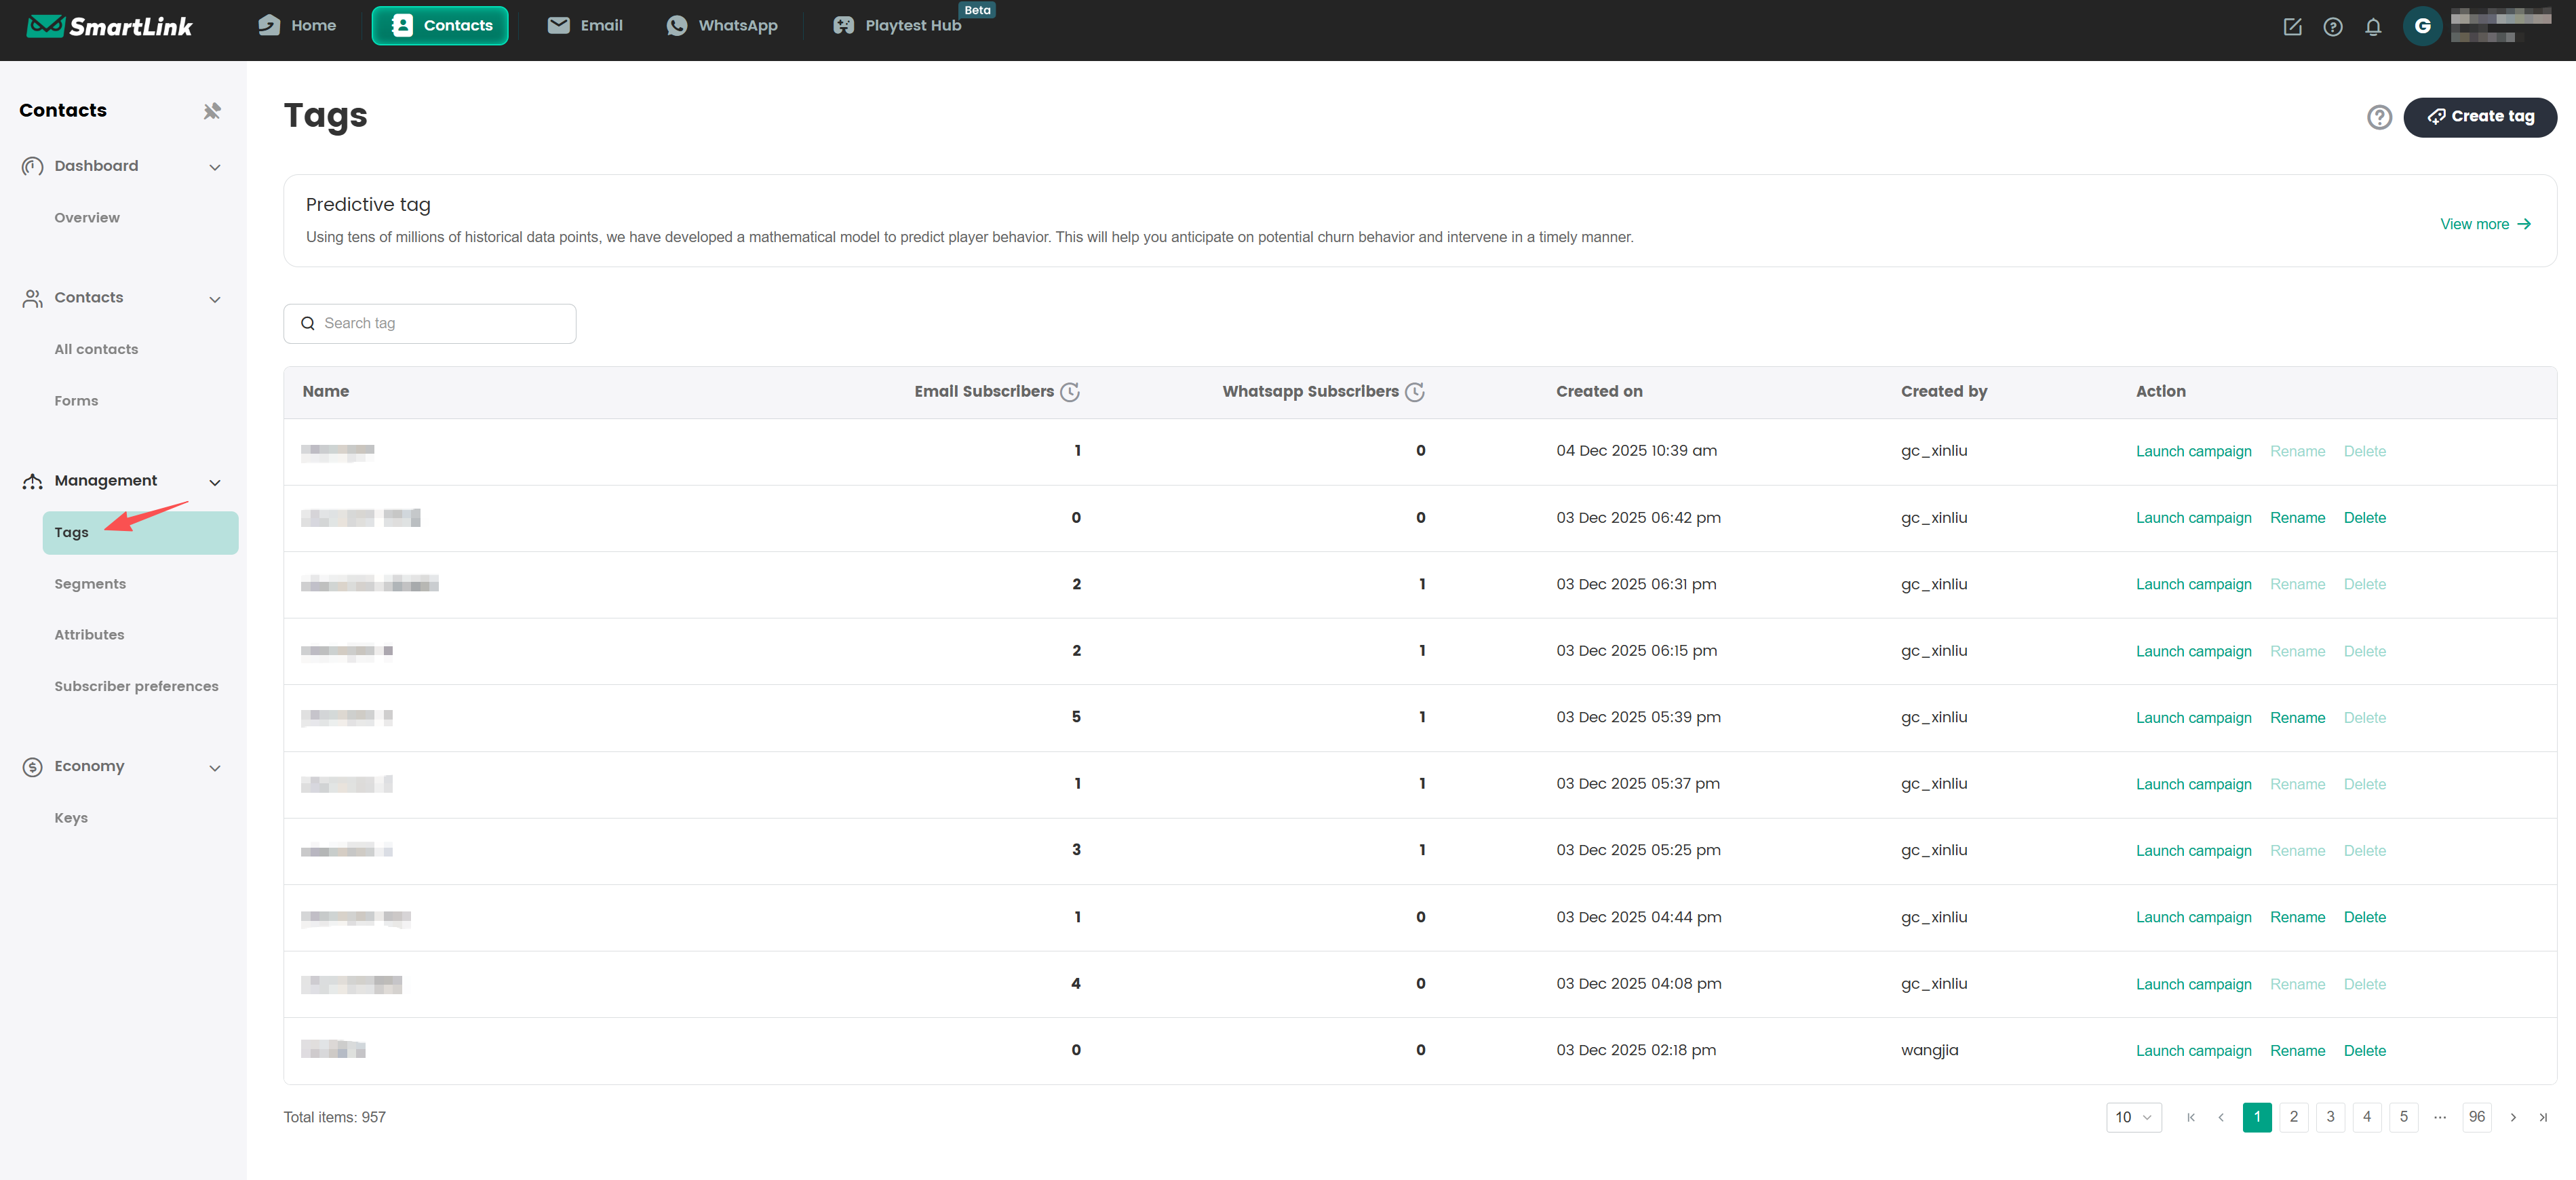
Task: Click the notification bell icon
Action: (2372, 27)
